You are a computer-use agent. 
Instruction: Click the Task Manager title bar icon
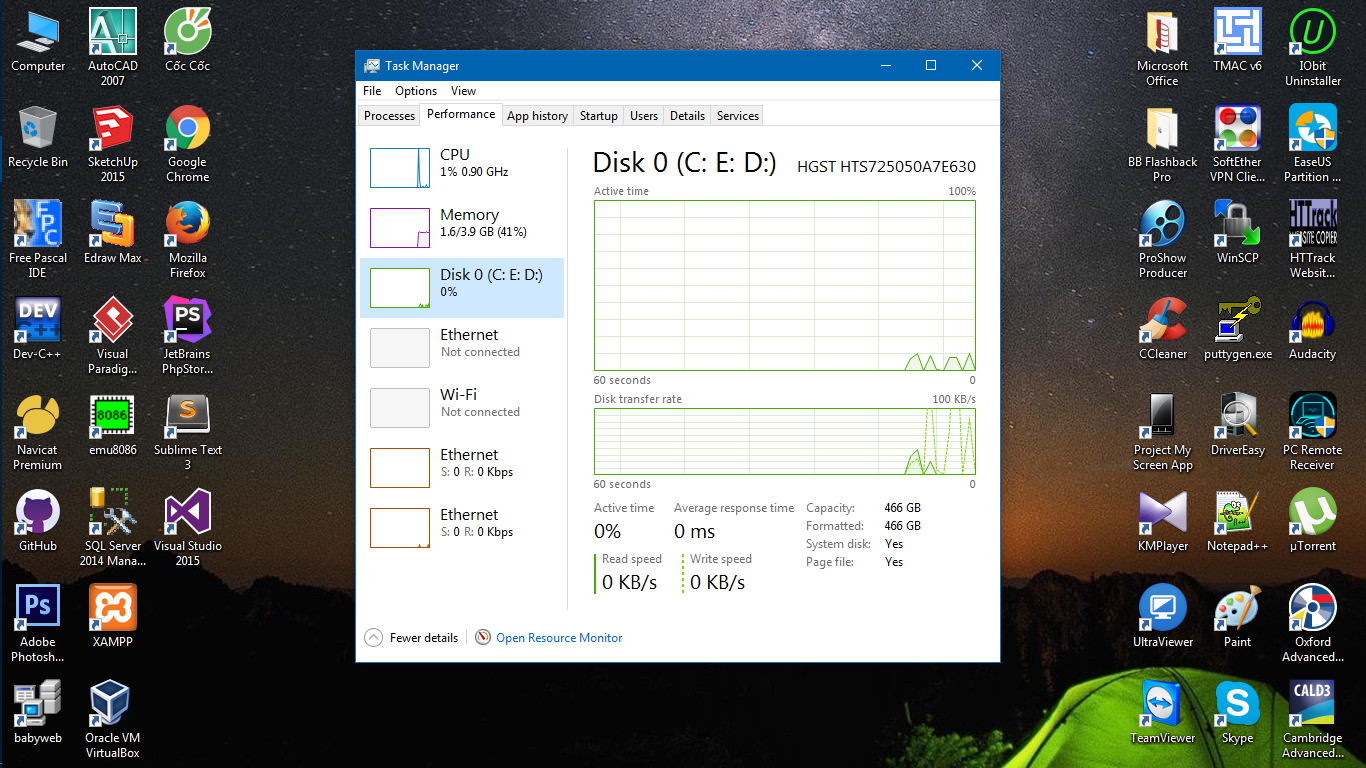(372, 66)
